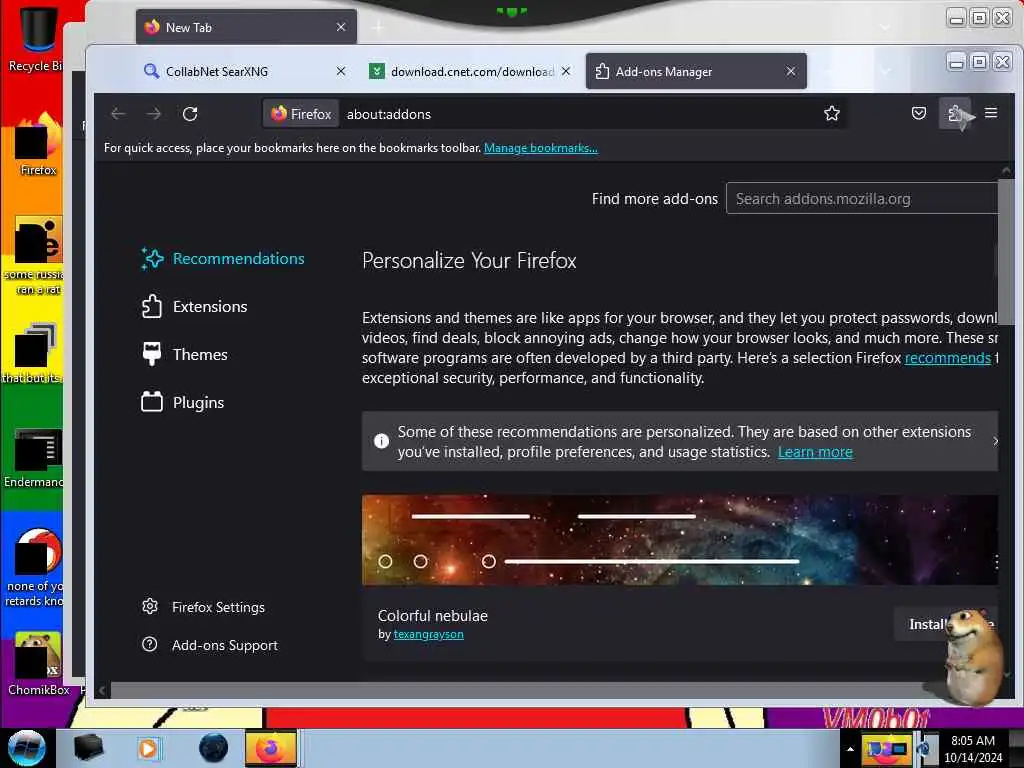Open Add-ons Support link in sidebar
The height and width of the screenshot is (768, 1024).
pos(210,645)
